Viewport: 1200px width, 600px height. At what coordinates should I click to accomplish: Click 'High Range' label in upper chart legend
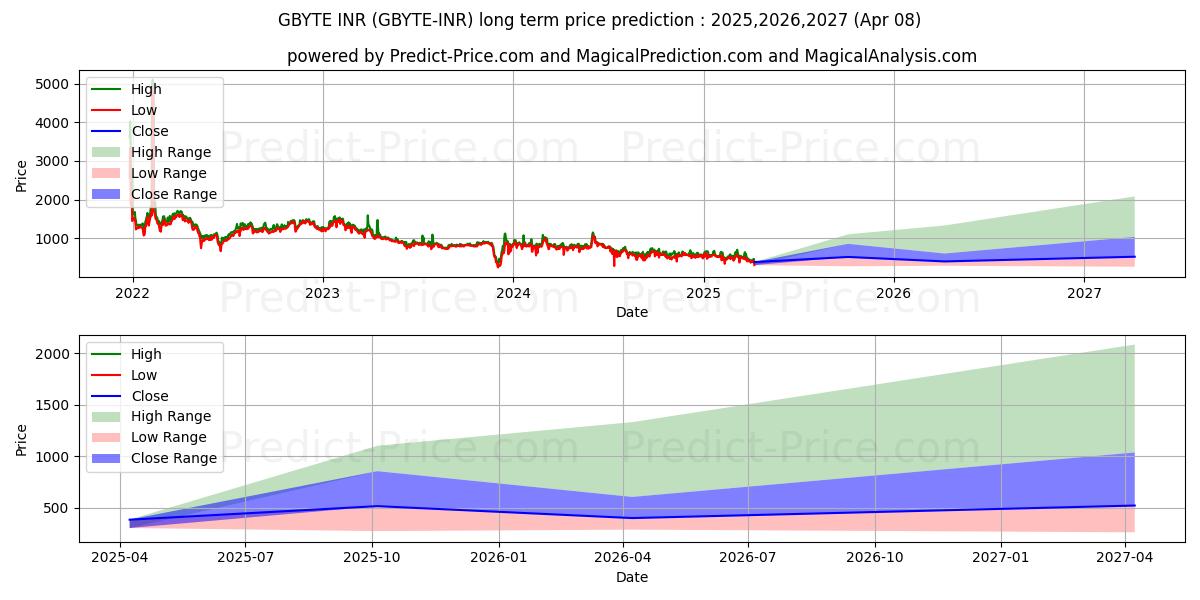[x=171, y=152]
